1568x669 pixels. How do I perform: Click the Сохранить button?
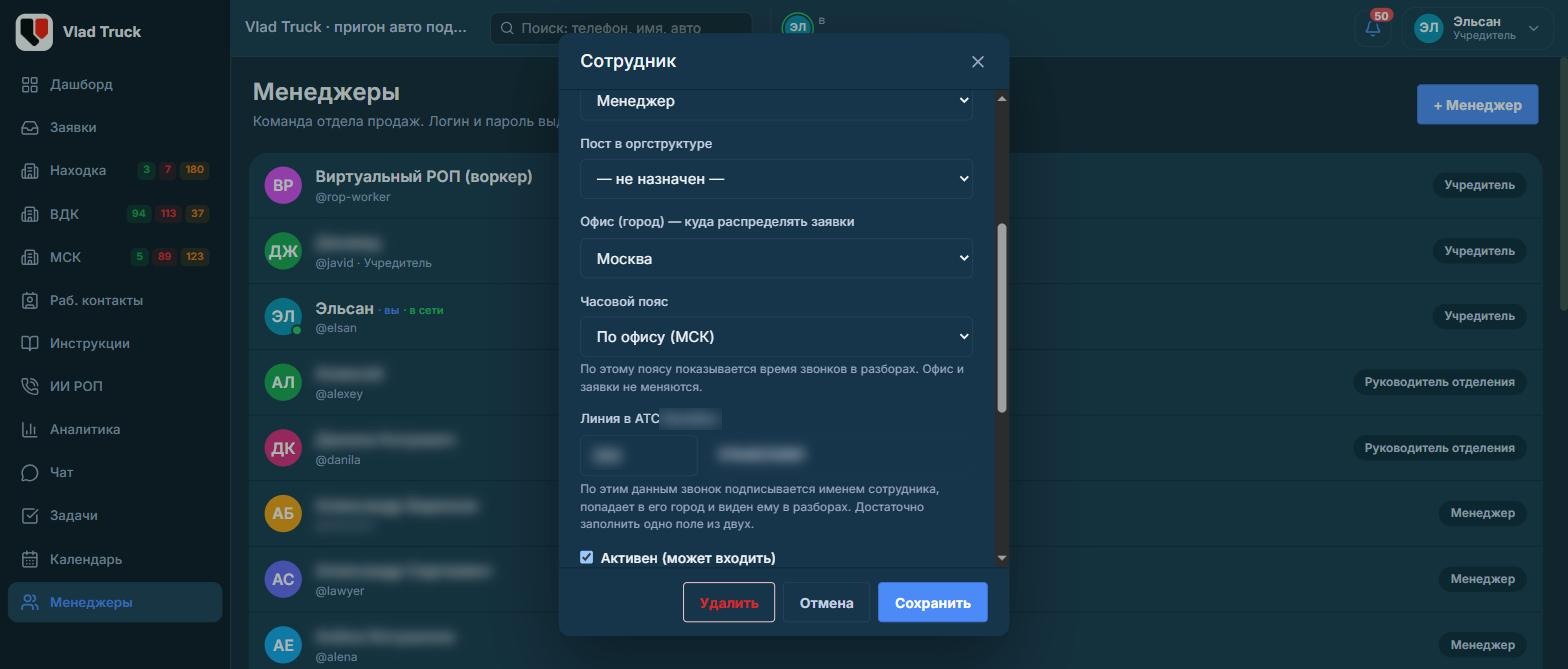tap(933, 602)
